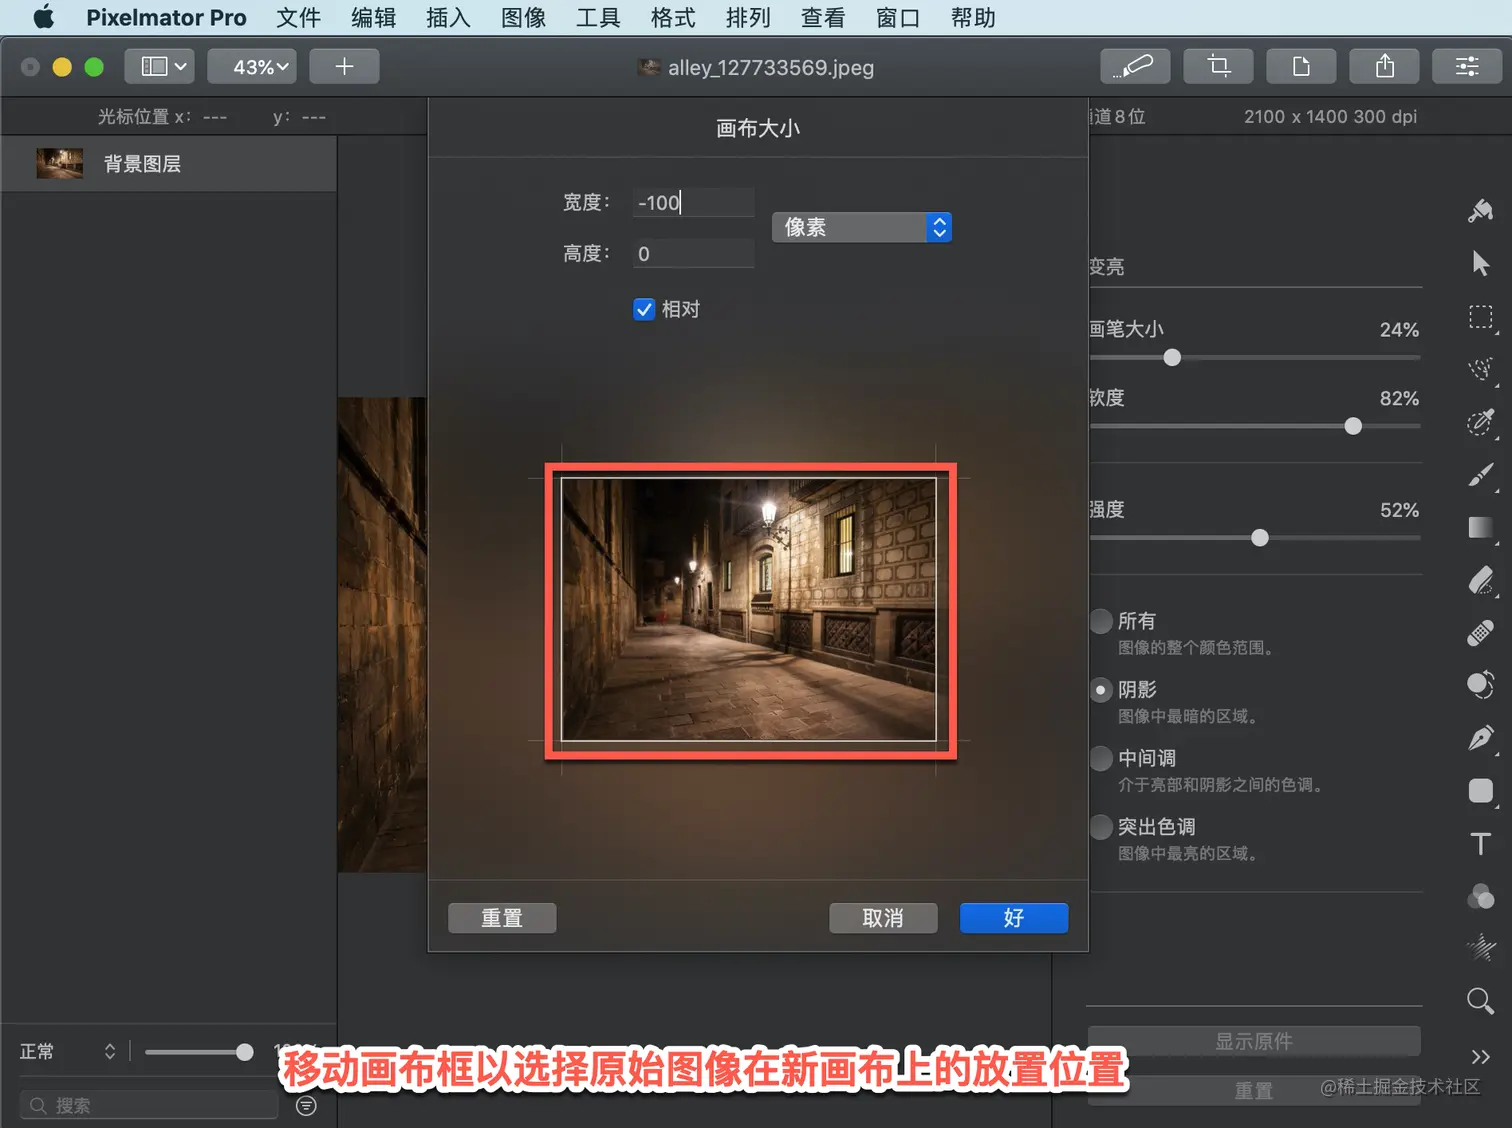Screen dimensions: 1512x1128
Task: Select the Paint brush tool
Action: click(1481, 475)
